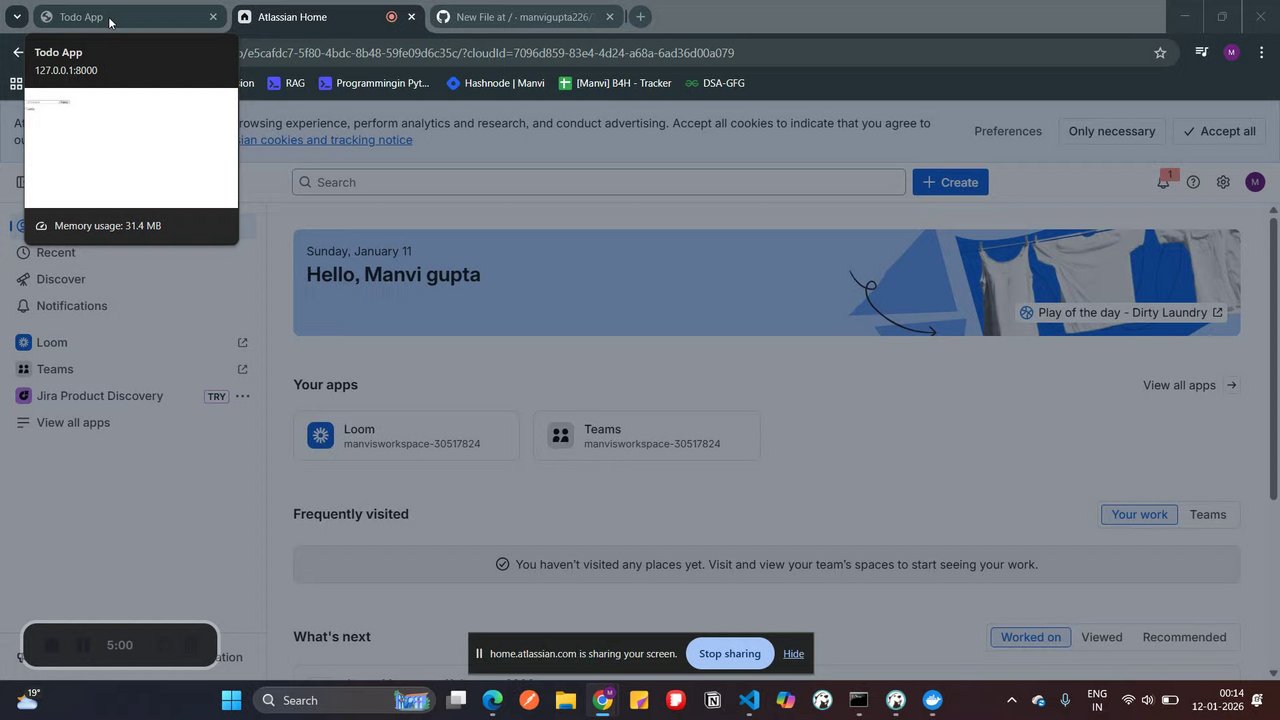Open the notifications bell icon in header

[1163, 182]
